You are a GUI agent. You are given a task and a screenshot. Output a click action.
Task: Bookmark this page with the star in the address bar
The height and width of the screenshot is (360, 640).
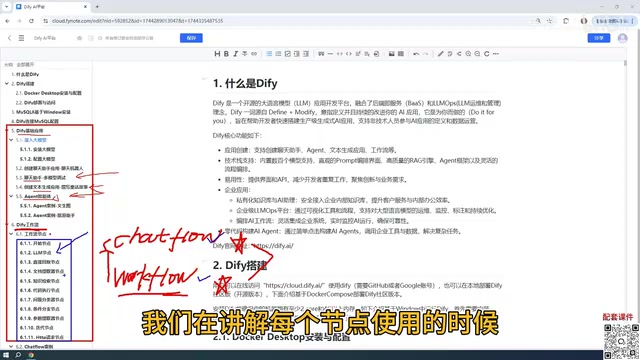549,21
